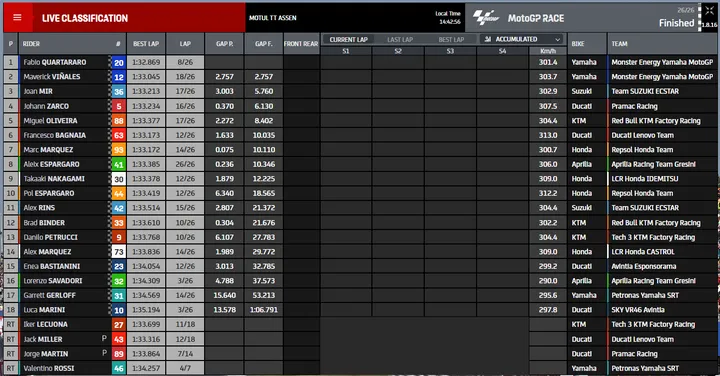This screenshot has height=376, width=720.
Task: Select number badge 89 for Martin
Action: [x=119, y=354]
